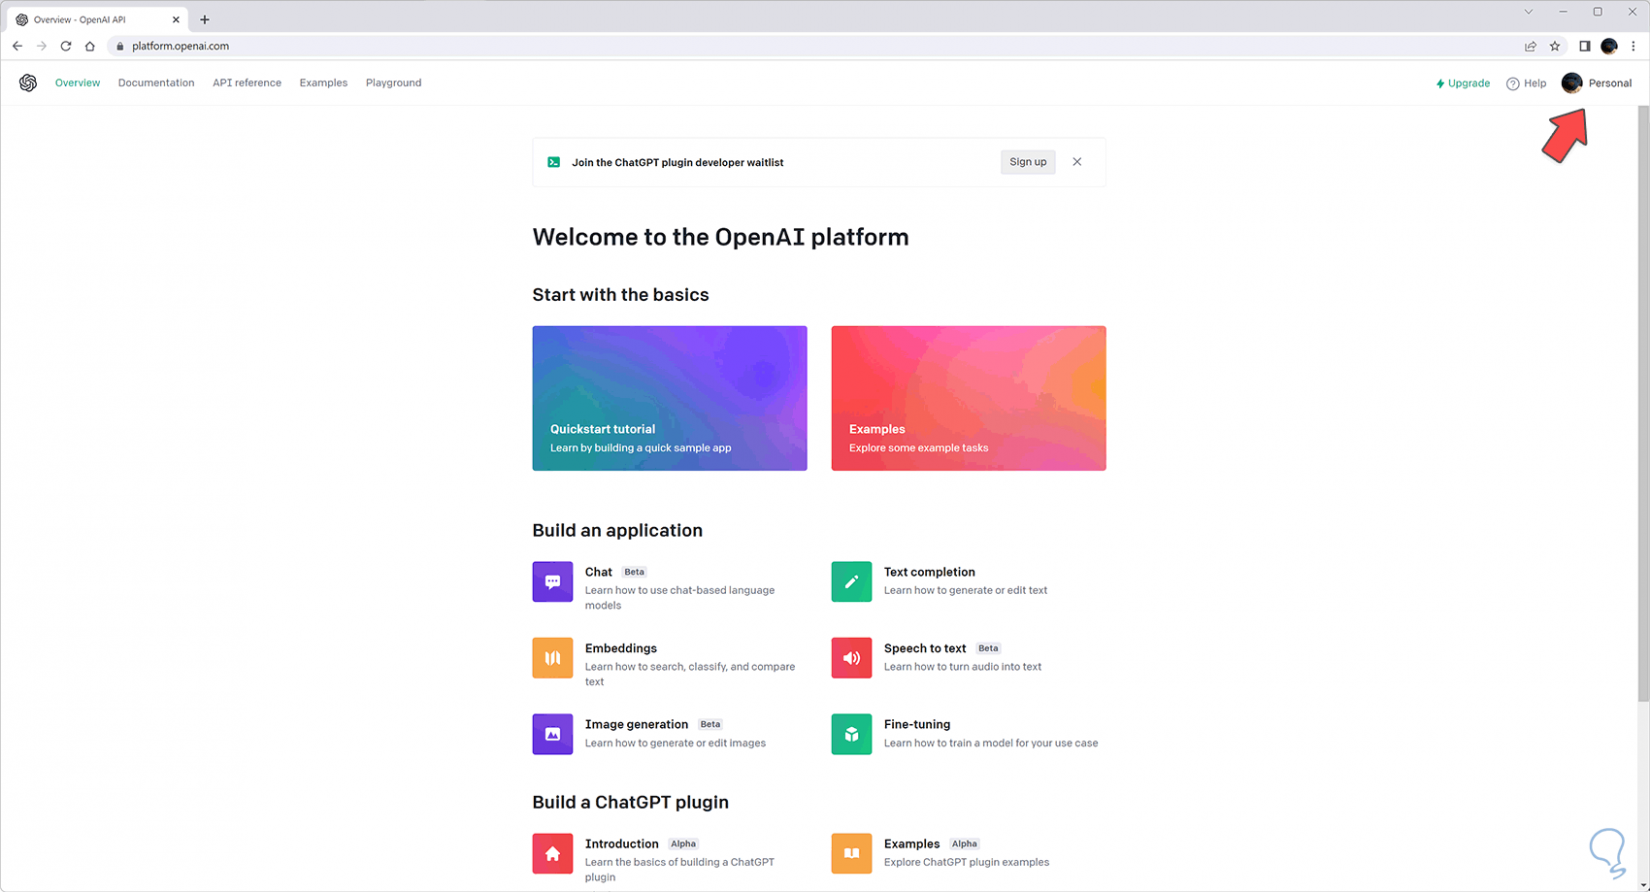The image size is (1650, 892).
Task: Open the Overview nav item
Action: [x=77, y=83]
